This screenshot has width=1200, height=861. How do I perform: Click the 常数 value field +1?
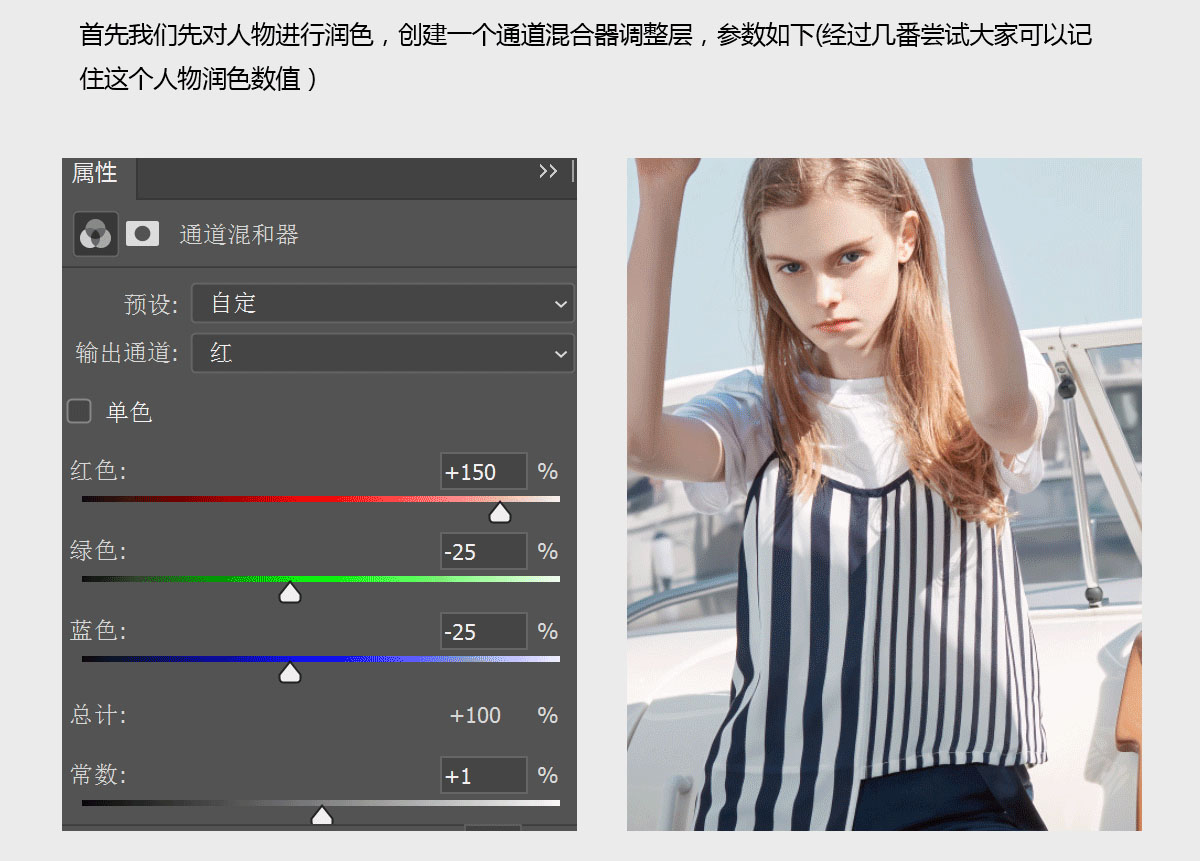coord(483,775)
